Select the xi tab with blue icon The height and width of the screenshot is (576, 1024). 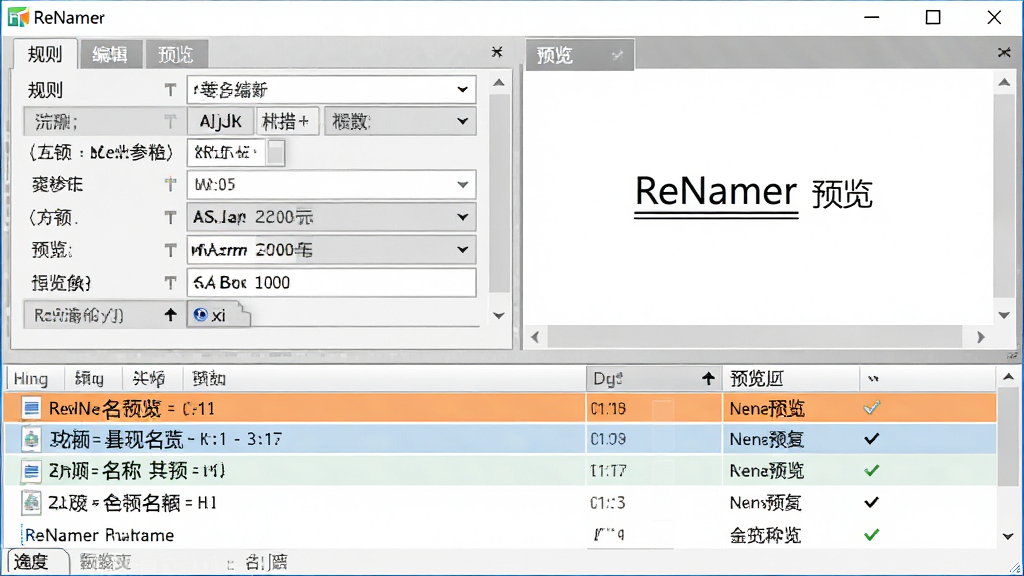click(218, 315)
